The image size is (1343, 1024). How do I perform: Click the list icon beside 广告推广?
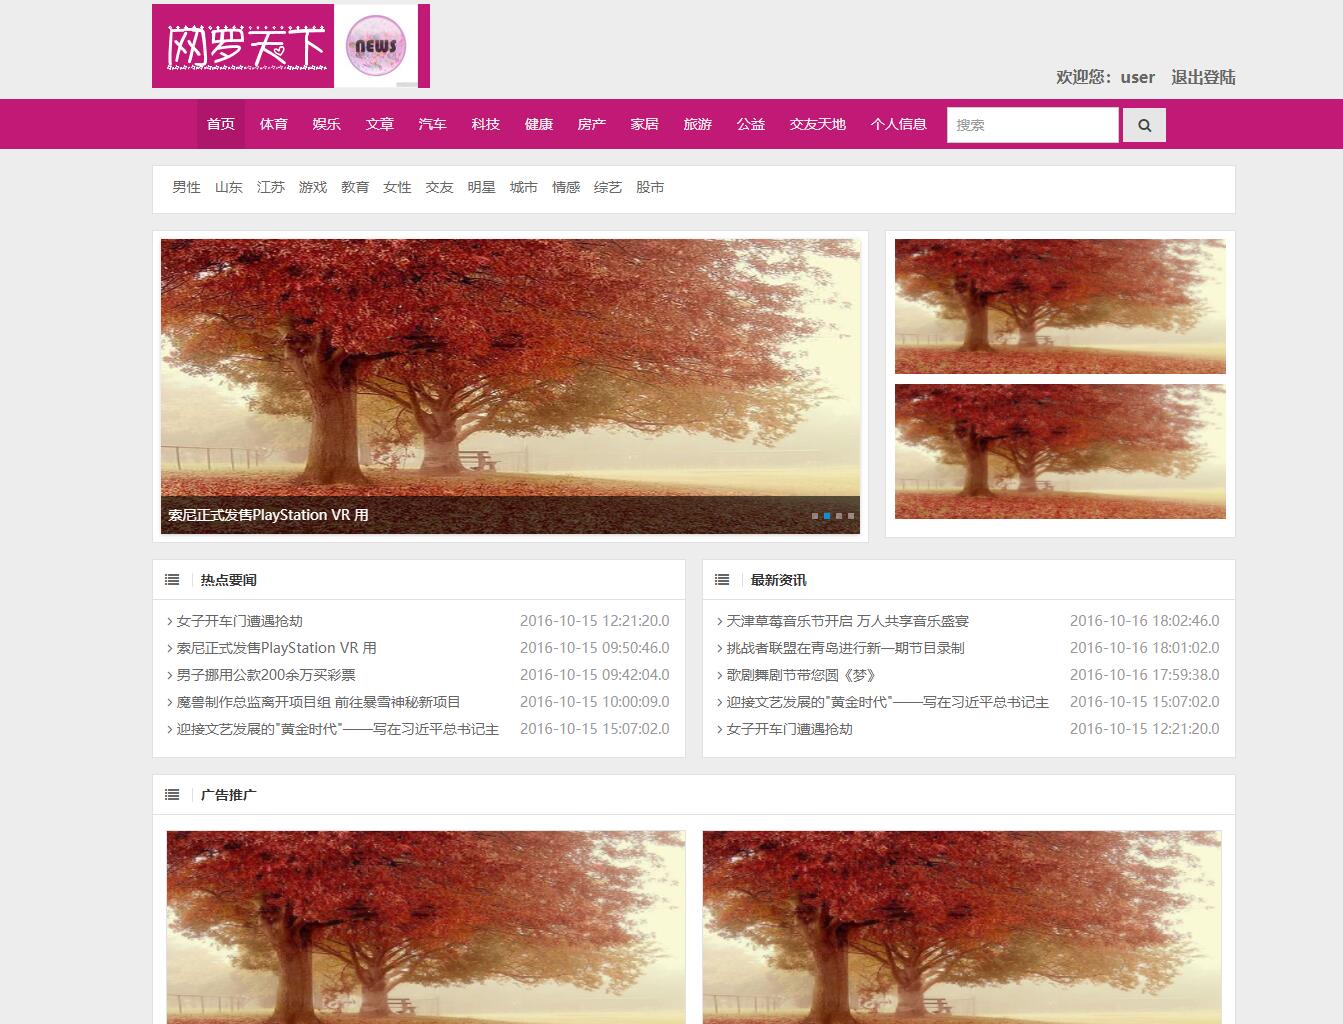(172, 793)
